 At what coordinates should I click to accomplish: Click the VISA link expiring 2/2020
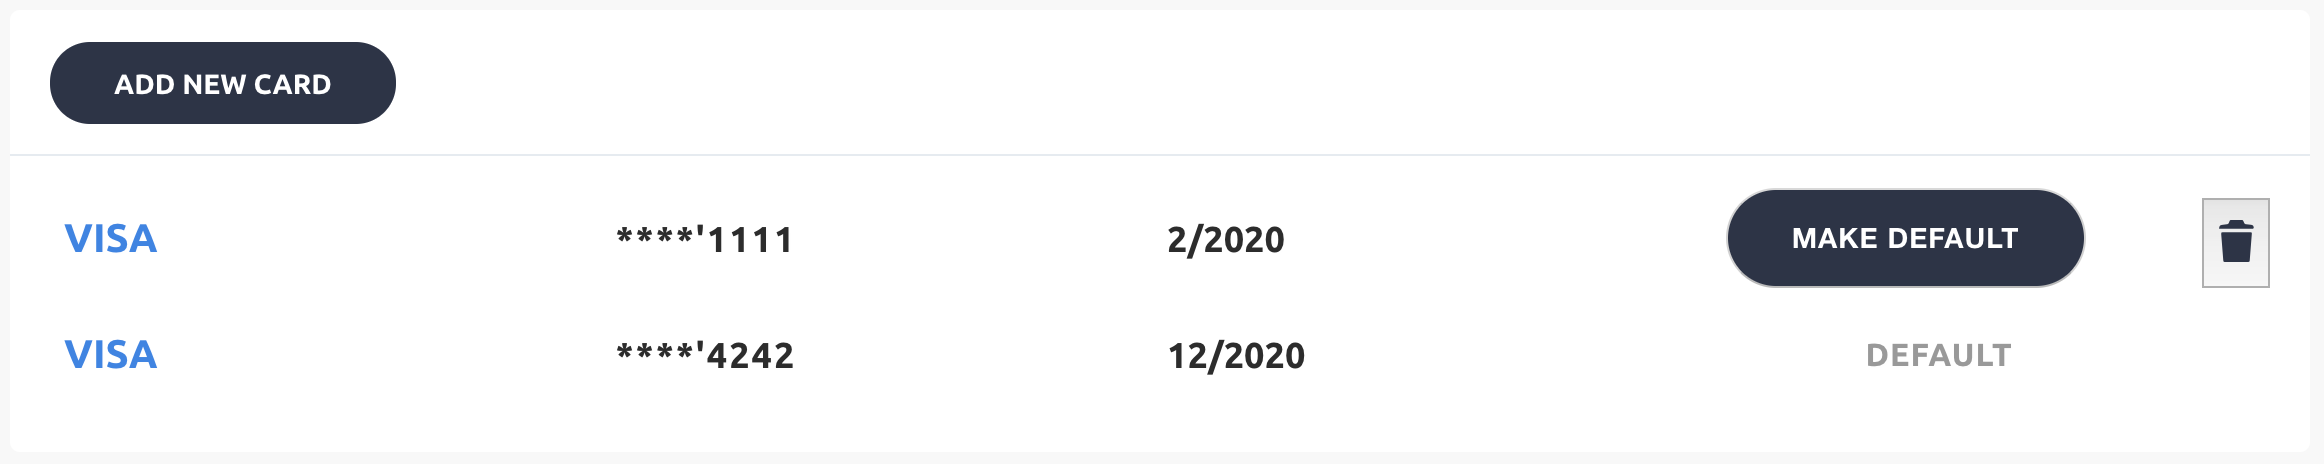click(x=111, y=239)
